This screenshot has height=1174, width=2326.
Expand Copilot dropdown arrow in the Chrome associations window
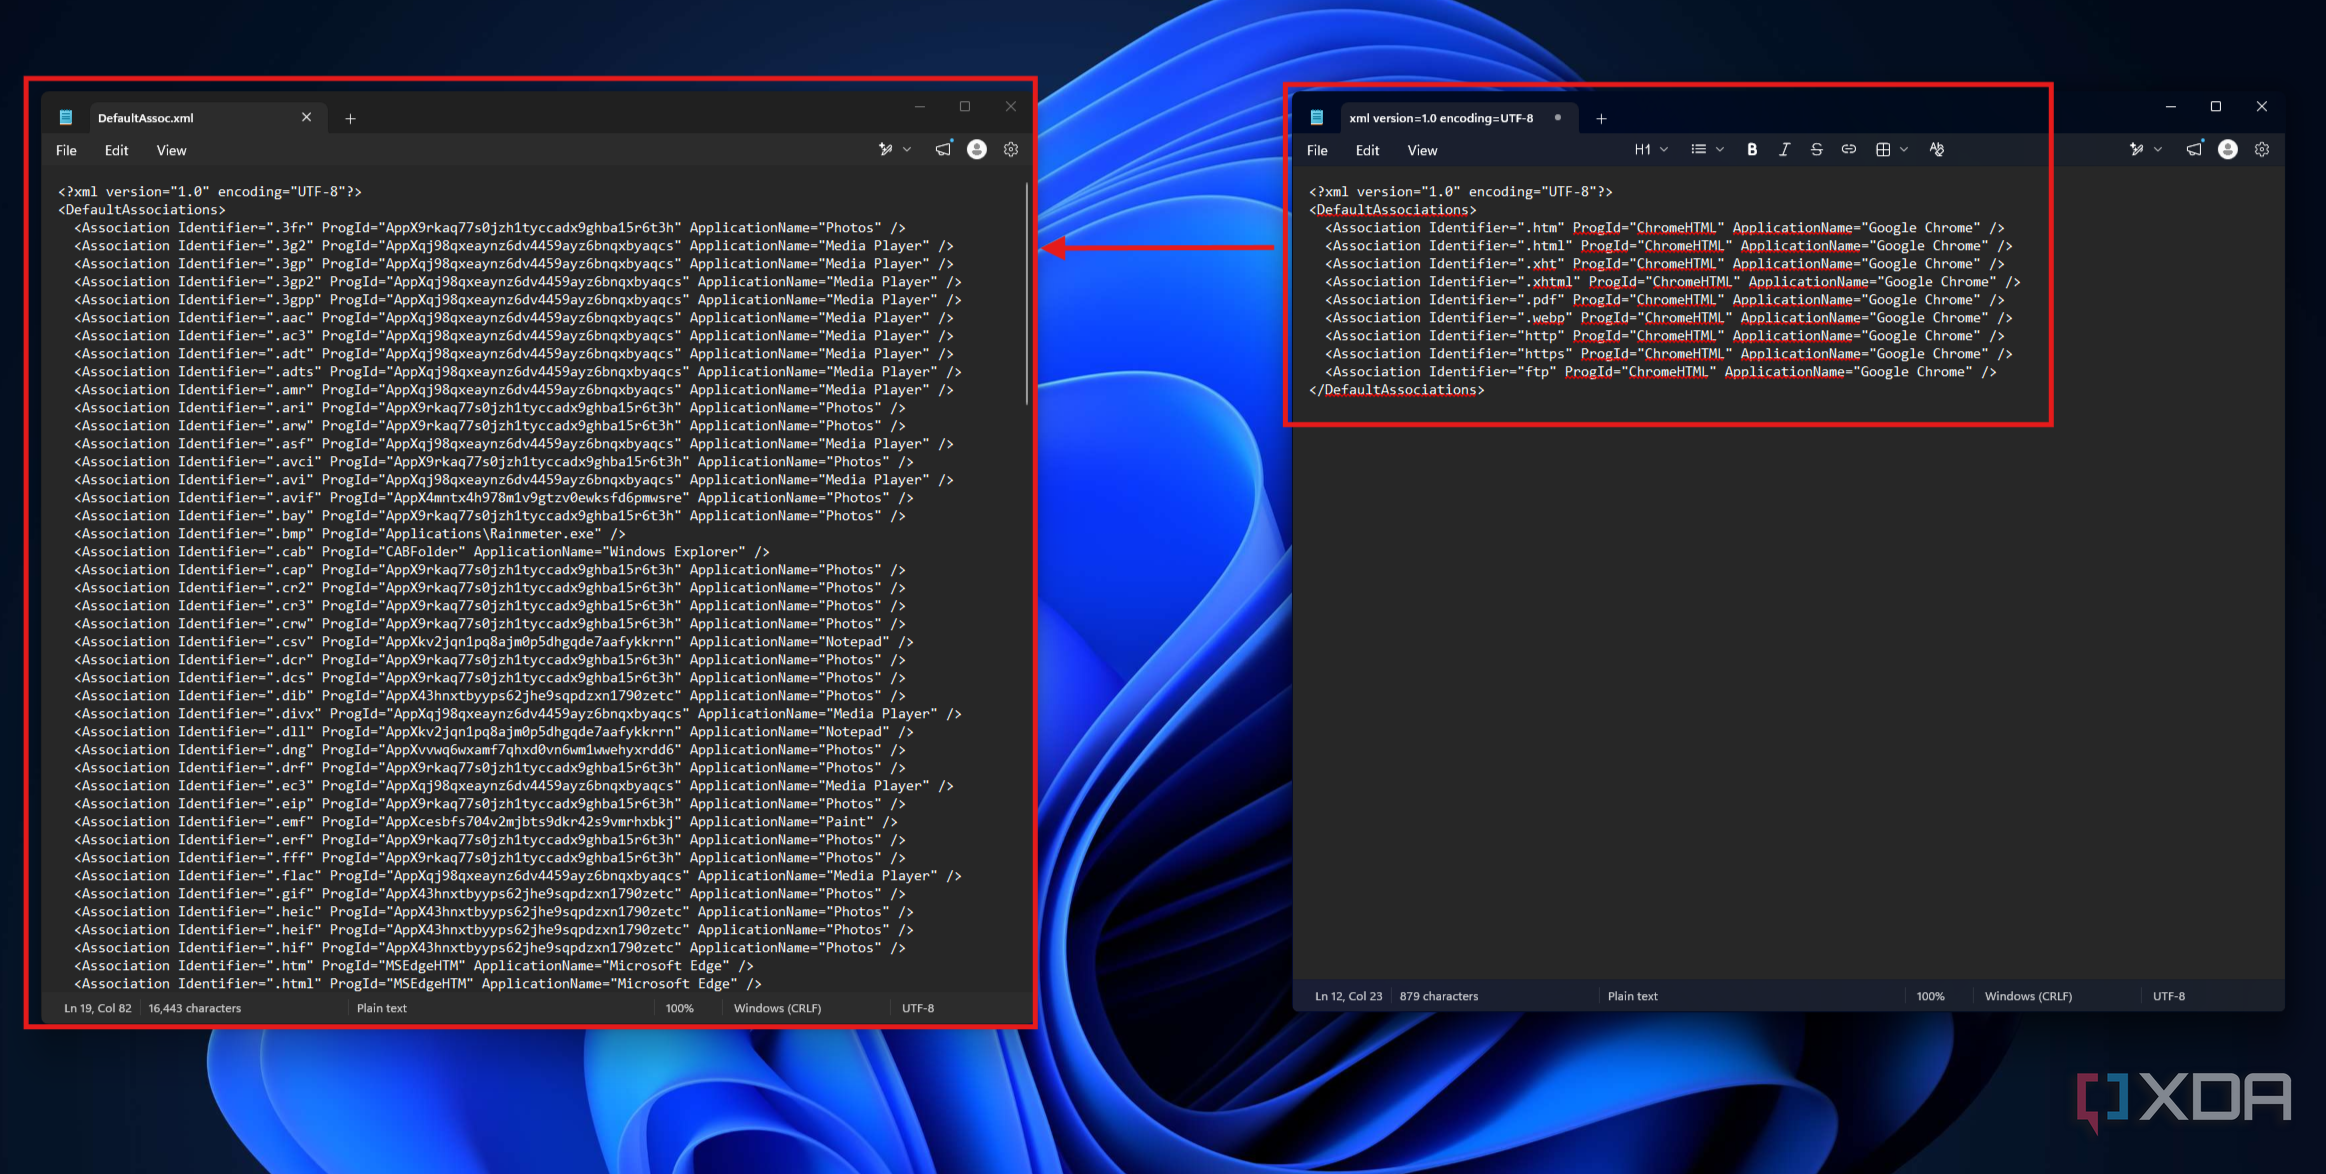2158,149
